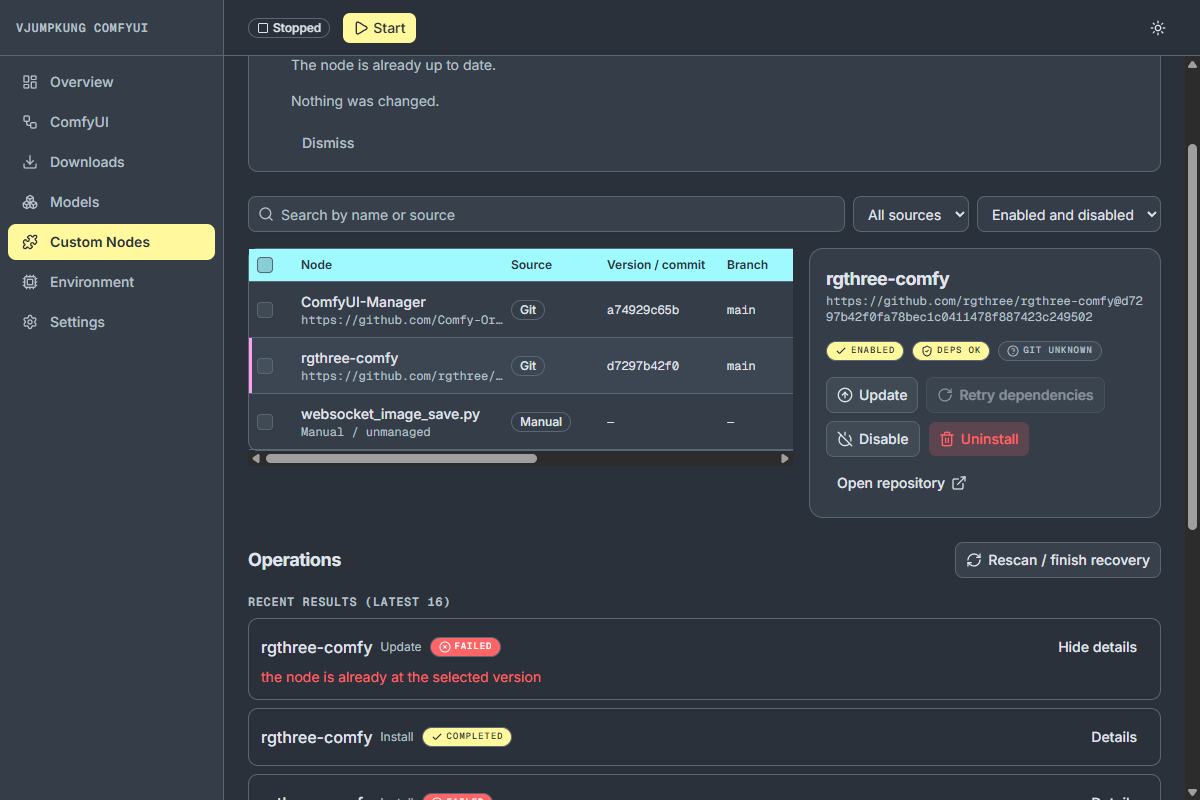This screenshot has height=800, width=1200.
Task: Click Rescan / finish recovery button
Action: (x=1058, y=560)
